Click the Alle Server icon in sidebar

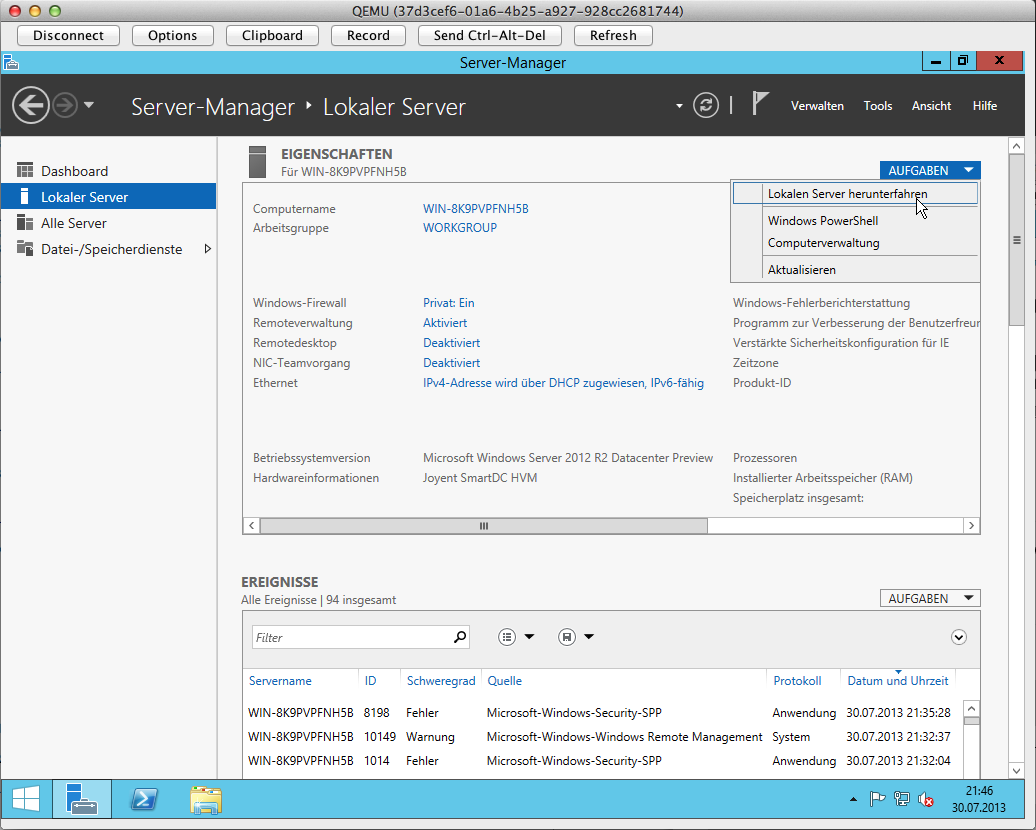pos(24,223)
